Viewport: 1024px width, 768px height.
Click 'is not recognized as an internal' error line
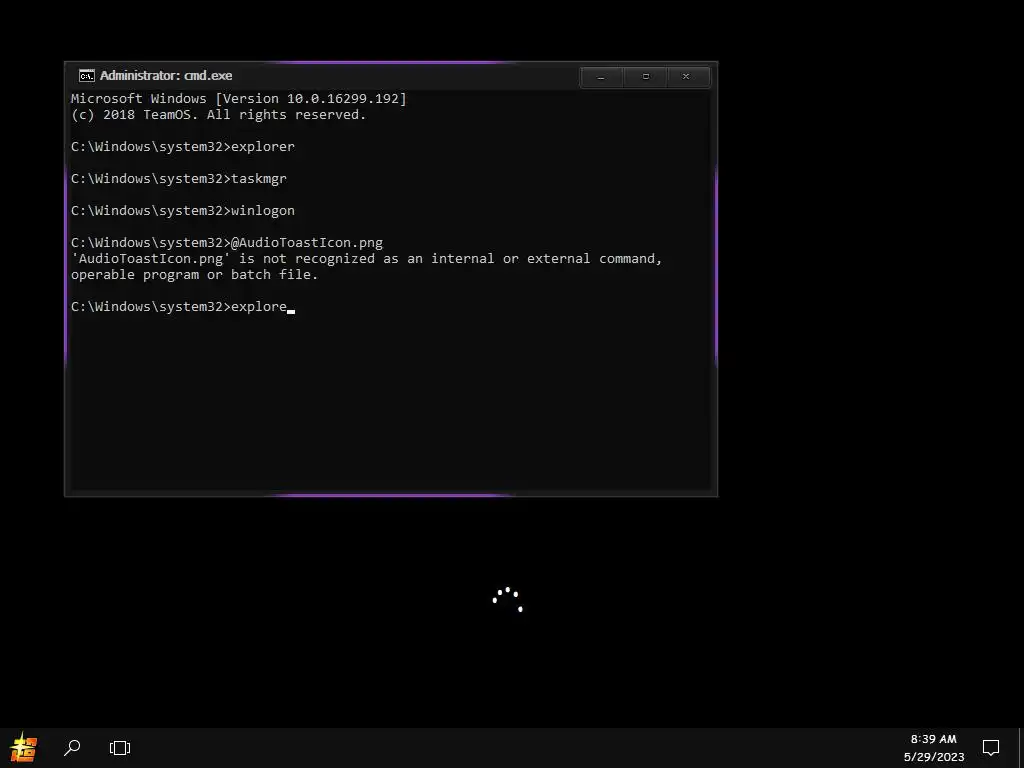tap(366, 259)
